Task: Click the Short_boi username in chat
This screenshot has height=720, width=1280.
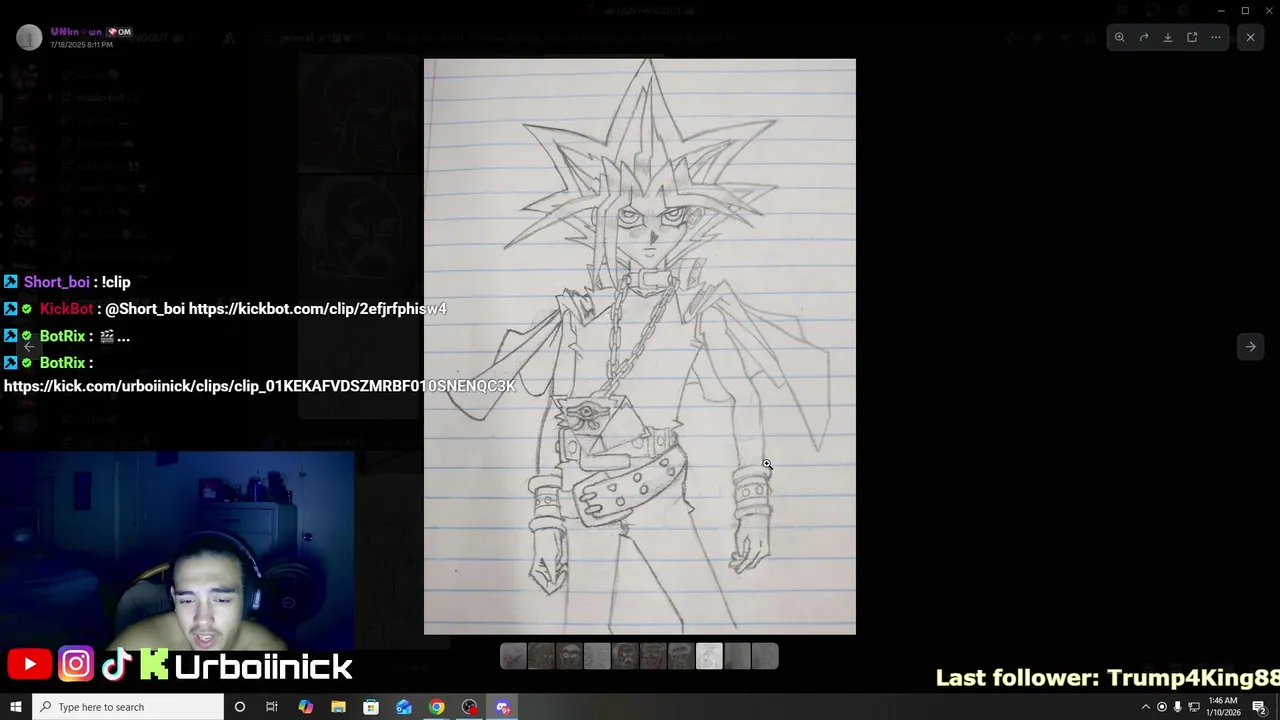Action: (57, 282)
